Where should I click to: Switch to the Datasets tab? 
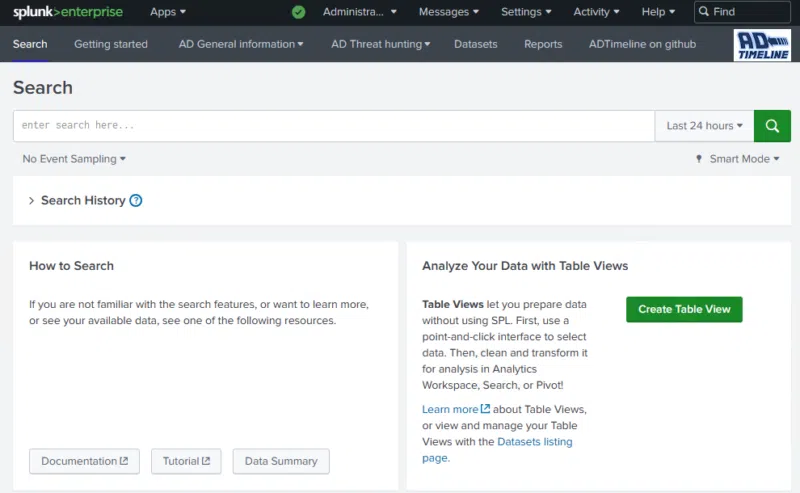pyautogui.click(x=477, y=44)
